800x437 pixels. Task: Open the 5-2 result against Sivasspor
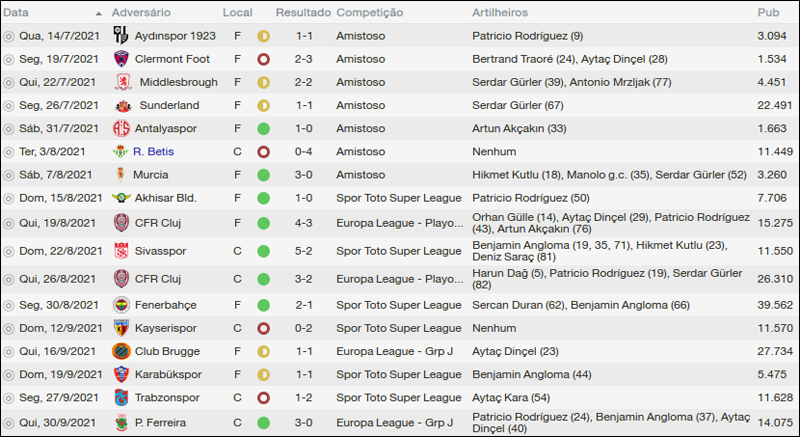click(303, 250)
